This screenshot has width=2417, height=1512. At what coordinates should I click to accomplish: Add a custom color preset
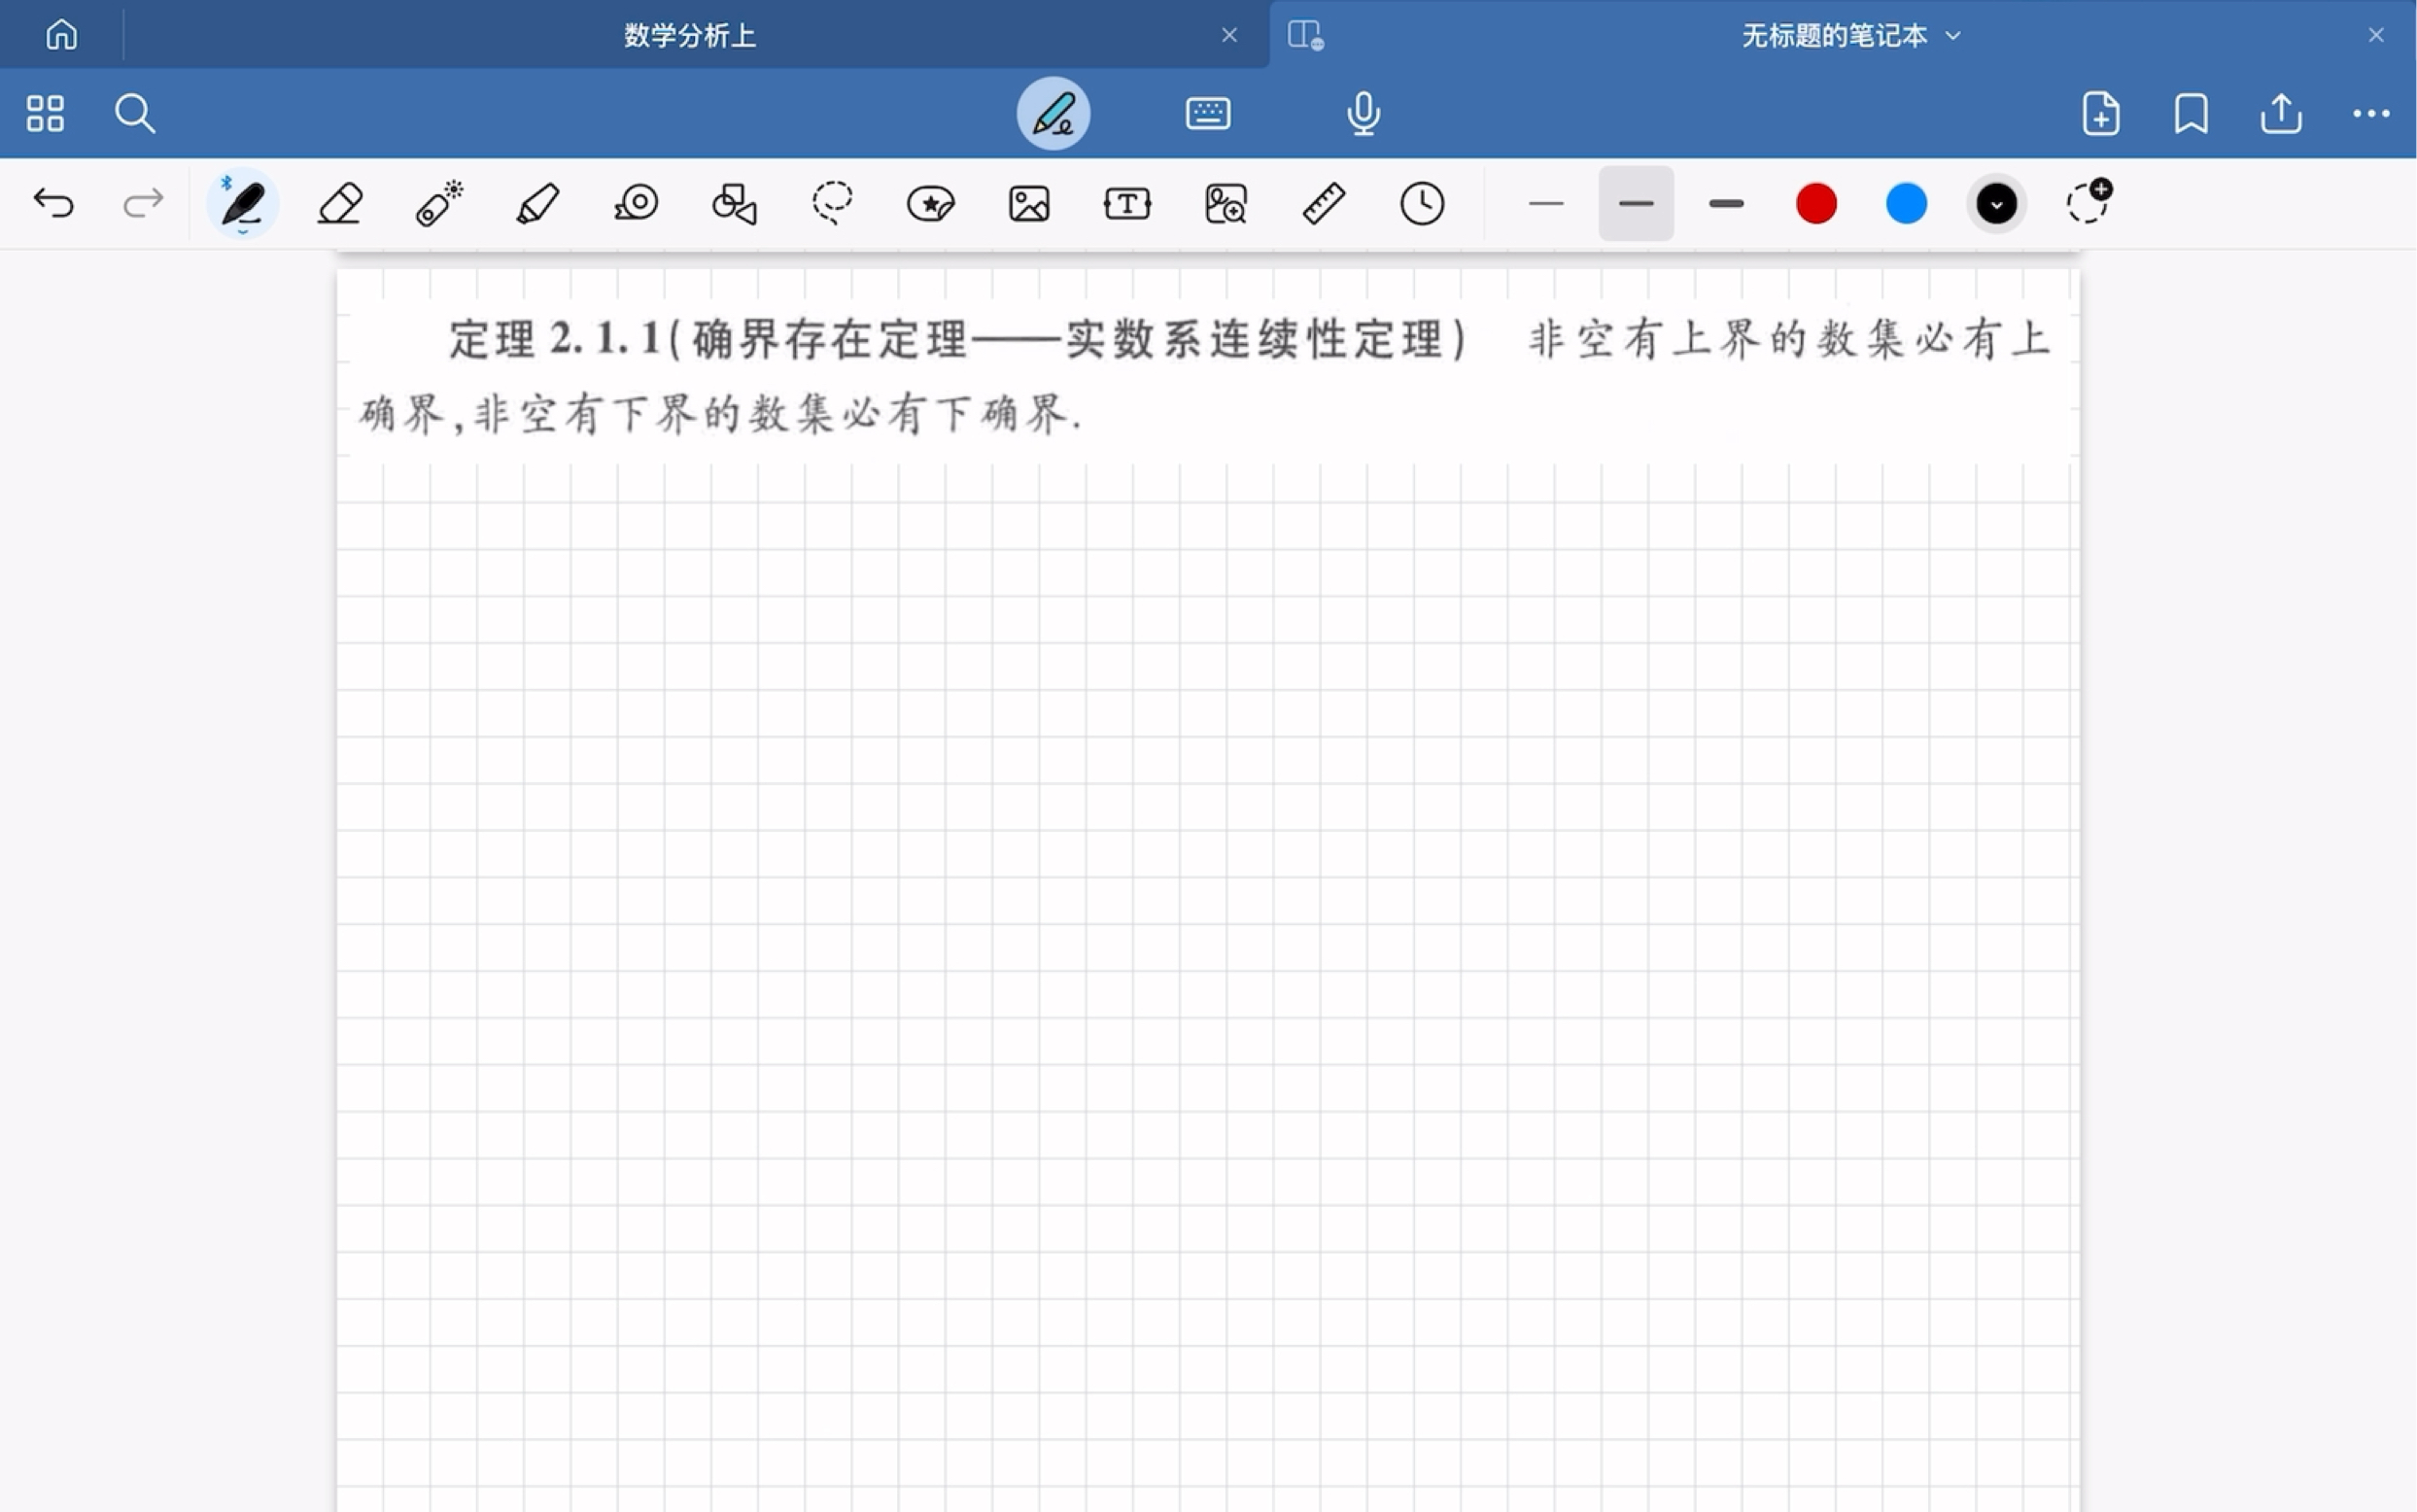click(x=2088, y=202)
